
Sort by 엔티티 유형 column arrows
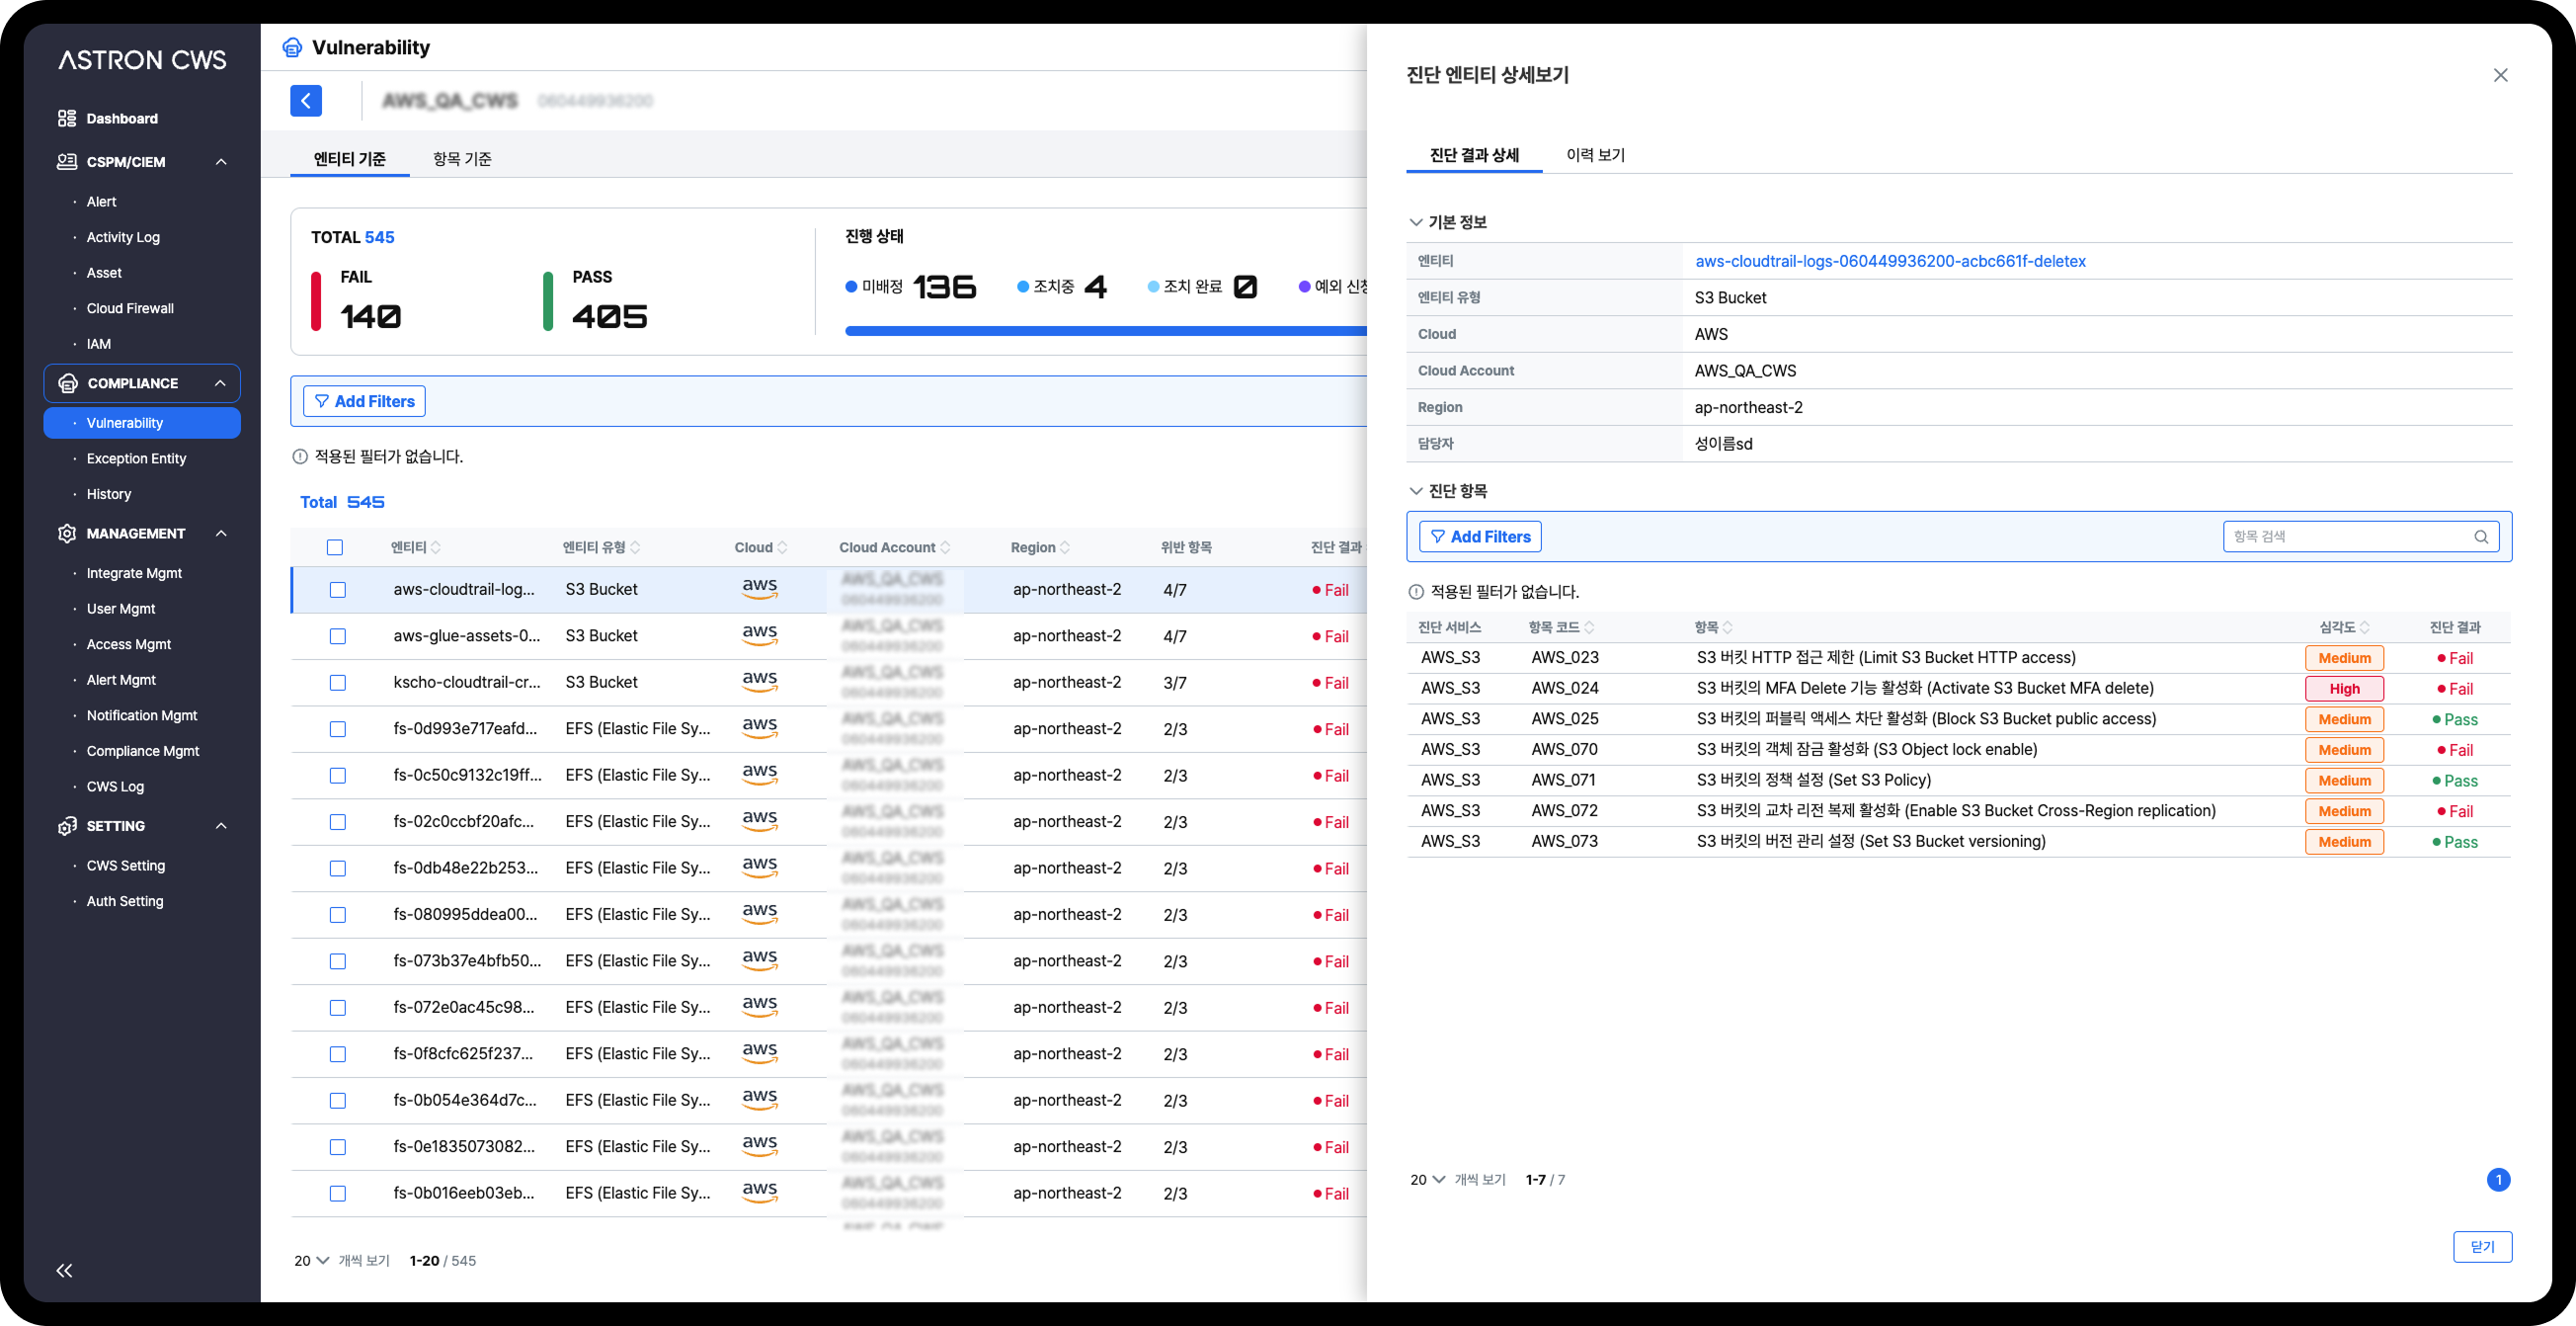tap(636, 547)
